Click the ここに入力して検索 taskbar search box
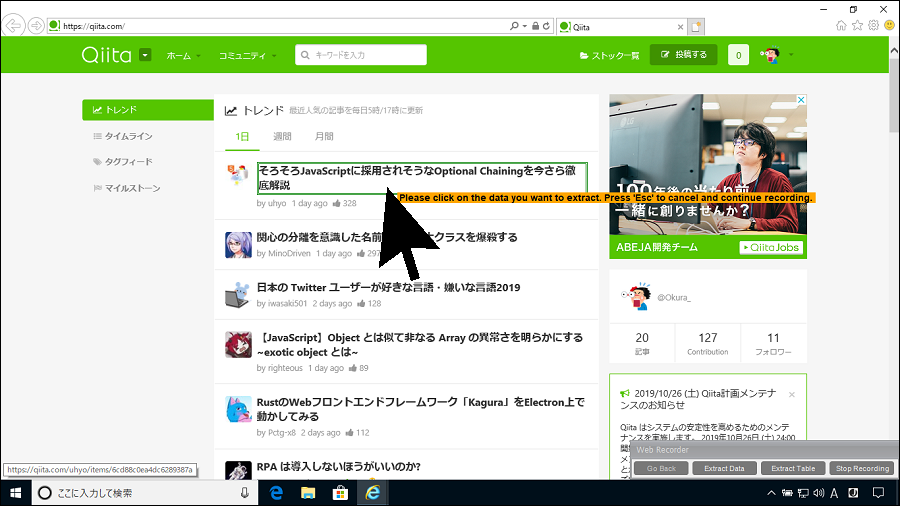The height and width of the screenshot is (506, 900). pos(144,493)
